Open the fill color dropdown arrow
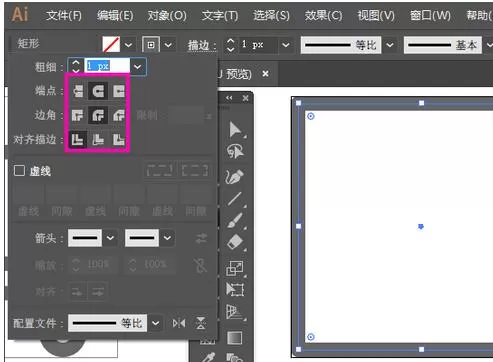Screen dimensions: 493x362 tap(128, 45)
